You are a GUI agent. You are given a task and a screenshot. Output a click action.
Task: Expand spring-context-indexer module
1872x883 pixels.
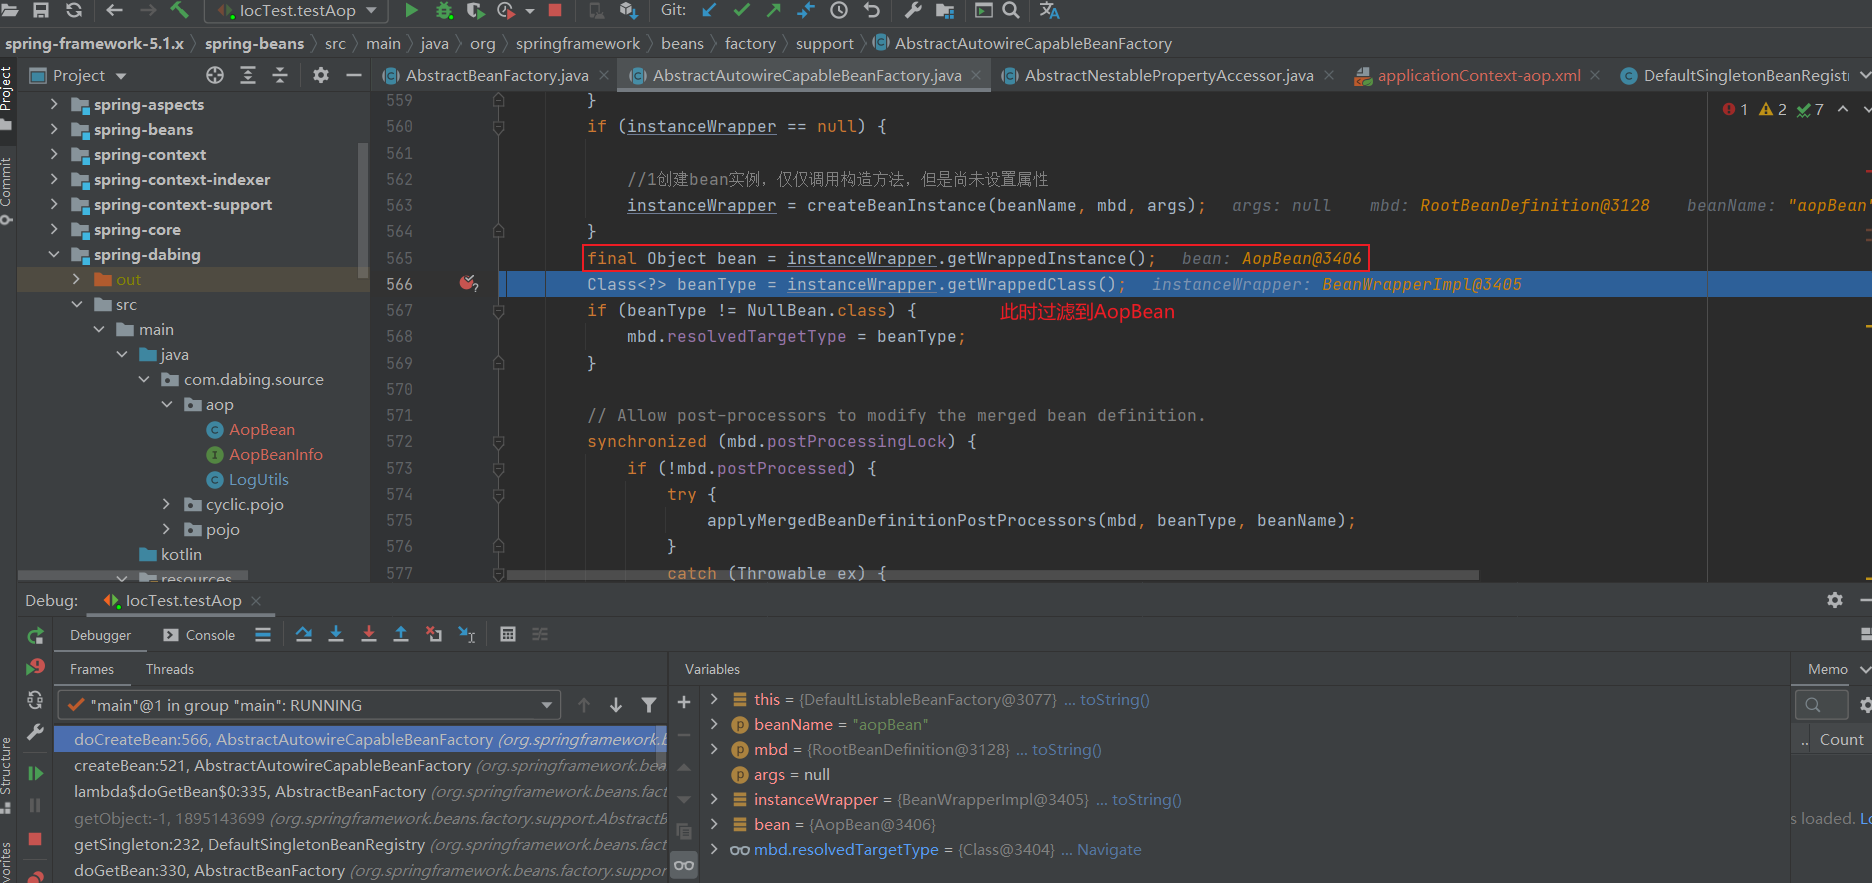click(x=54, y=179)
